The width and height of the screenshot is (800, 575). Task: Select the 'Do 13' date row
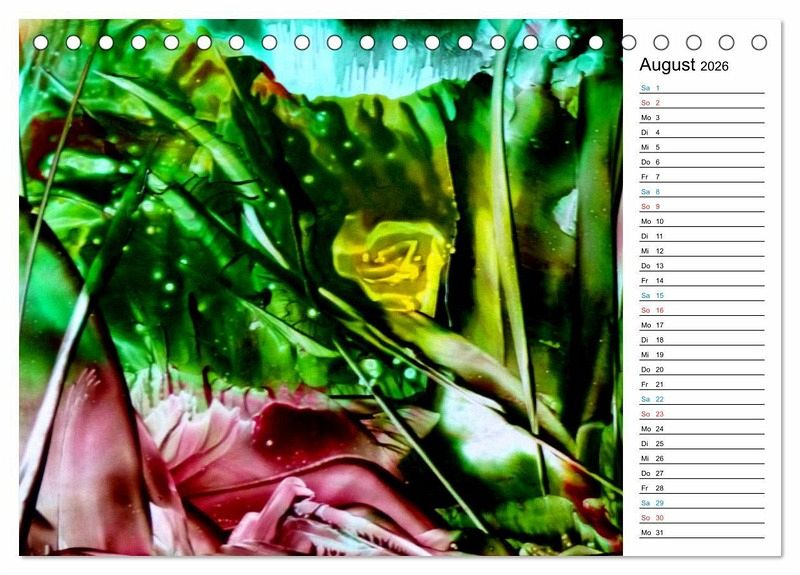[702, 265]
